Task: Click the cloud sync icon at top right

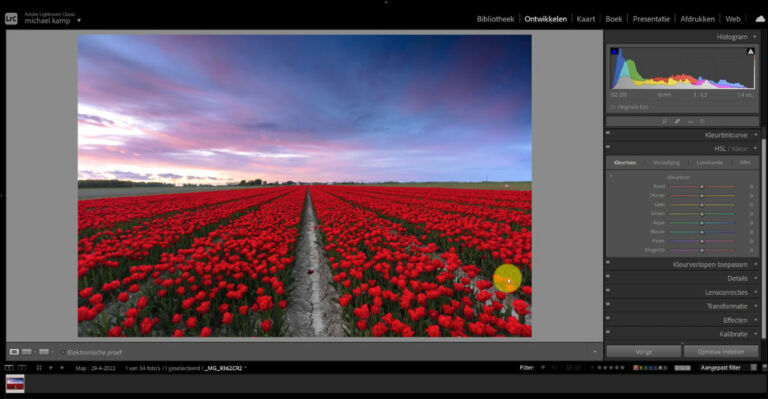Action: click(x=760, y=19)
